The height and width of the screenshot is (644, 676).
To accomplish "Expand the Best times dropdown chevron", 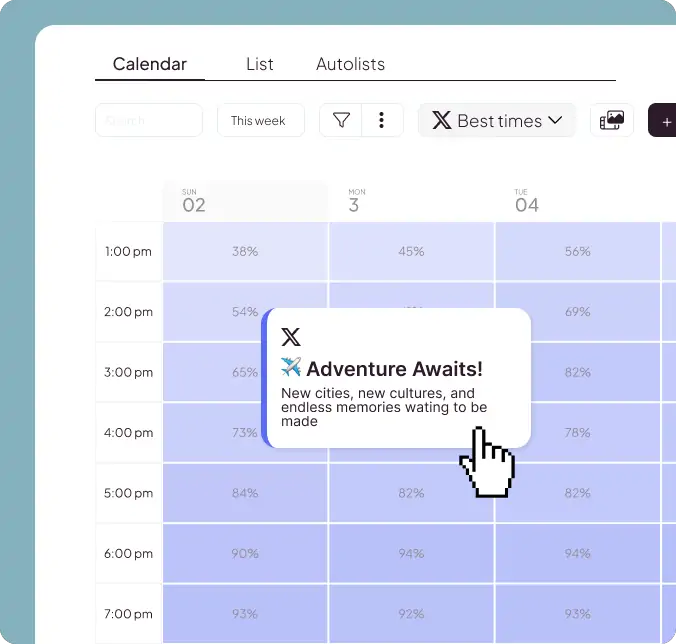I will (556, 121).
